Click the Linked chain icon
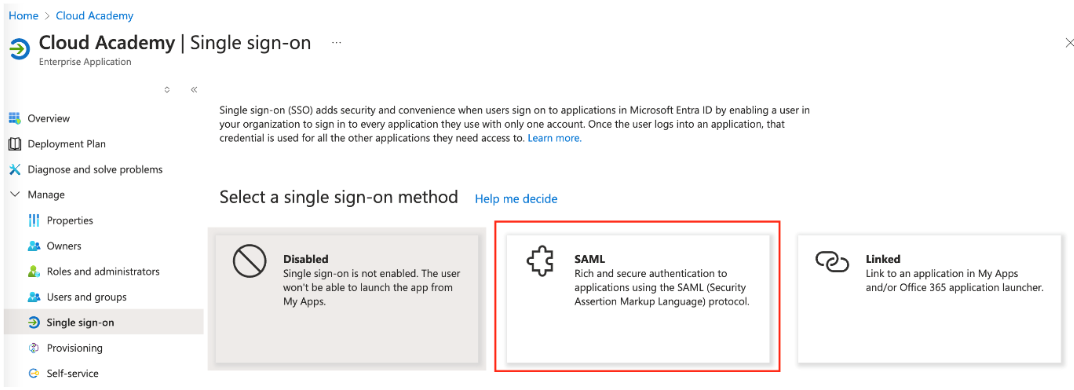1074x390 pixels. 832,261
